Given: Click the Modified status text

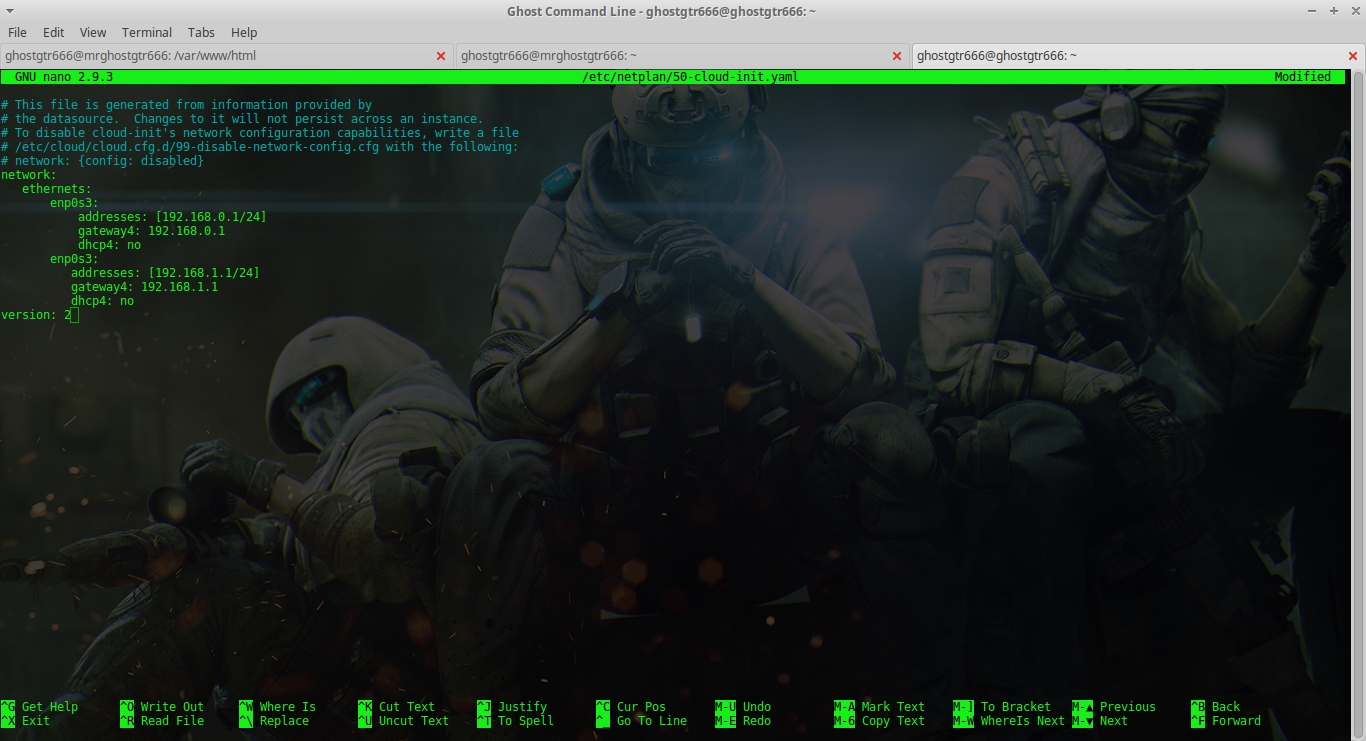Looking at the screenshot, I should [x=1302, y=77].
